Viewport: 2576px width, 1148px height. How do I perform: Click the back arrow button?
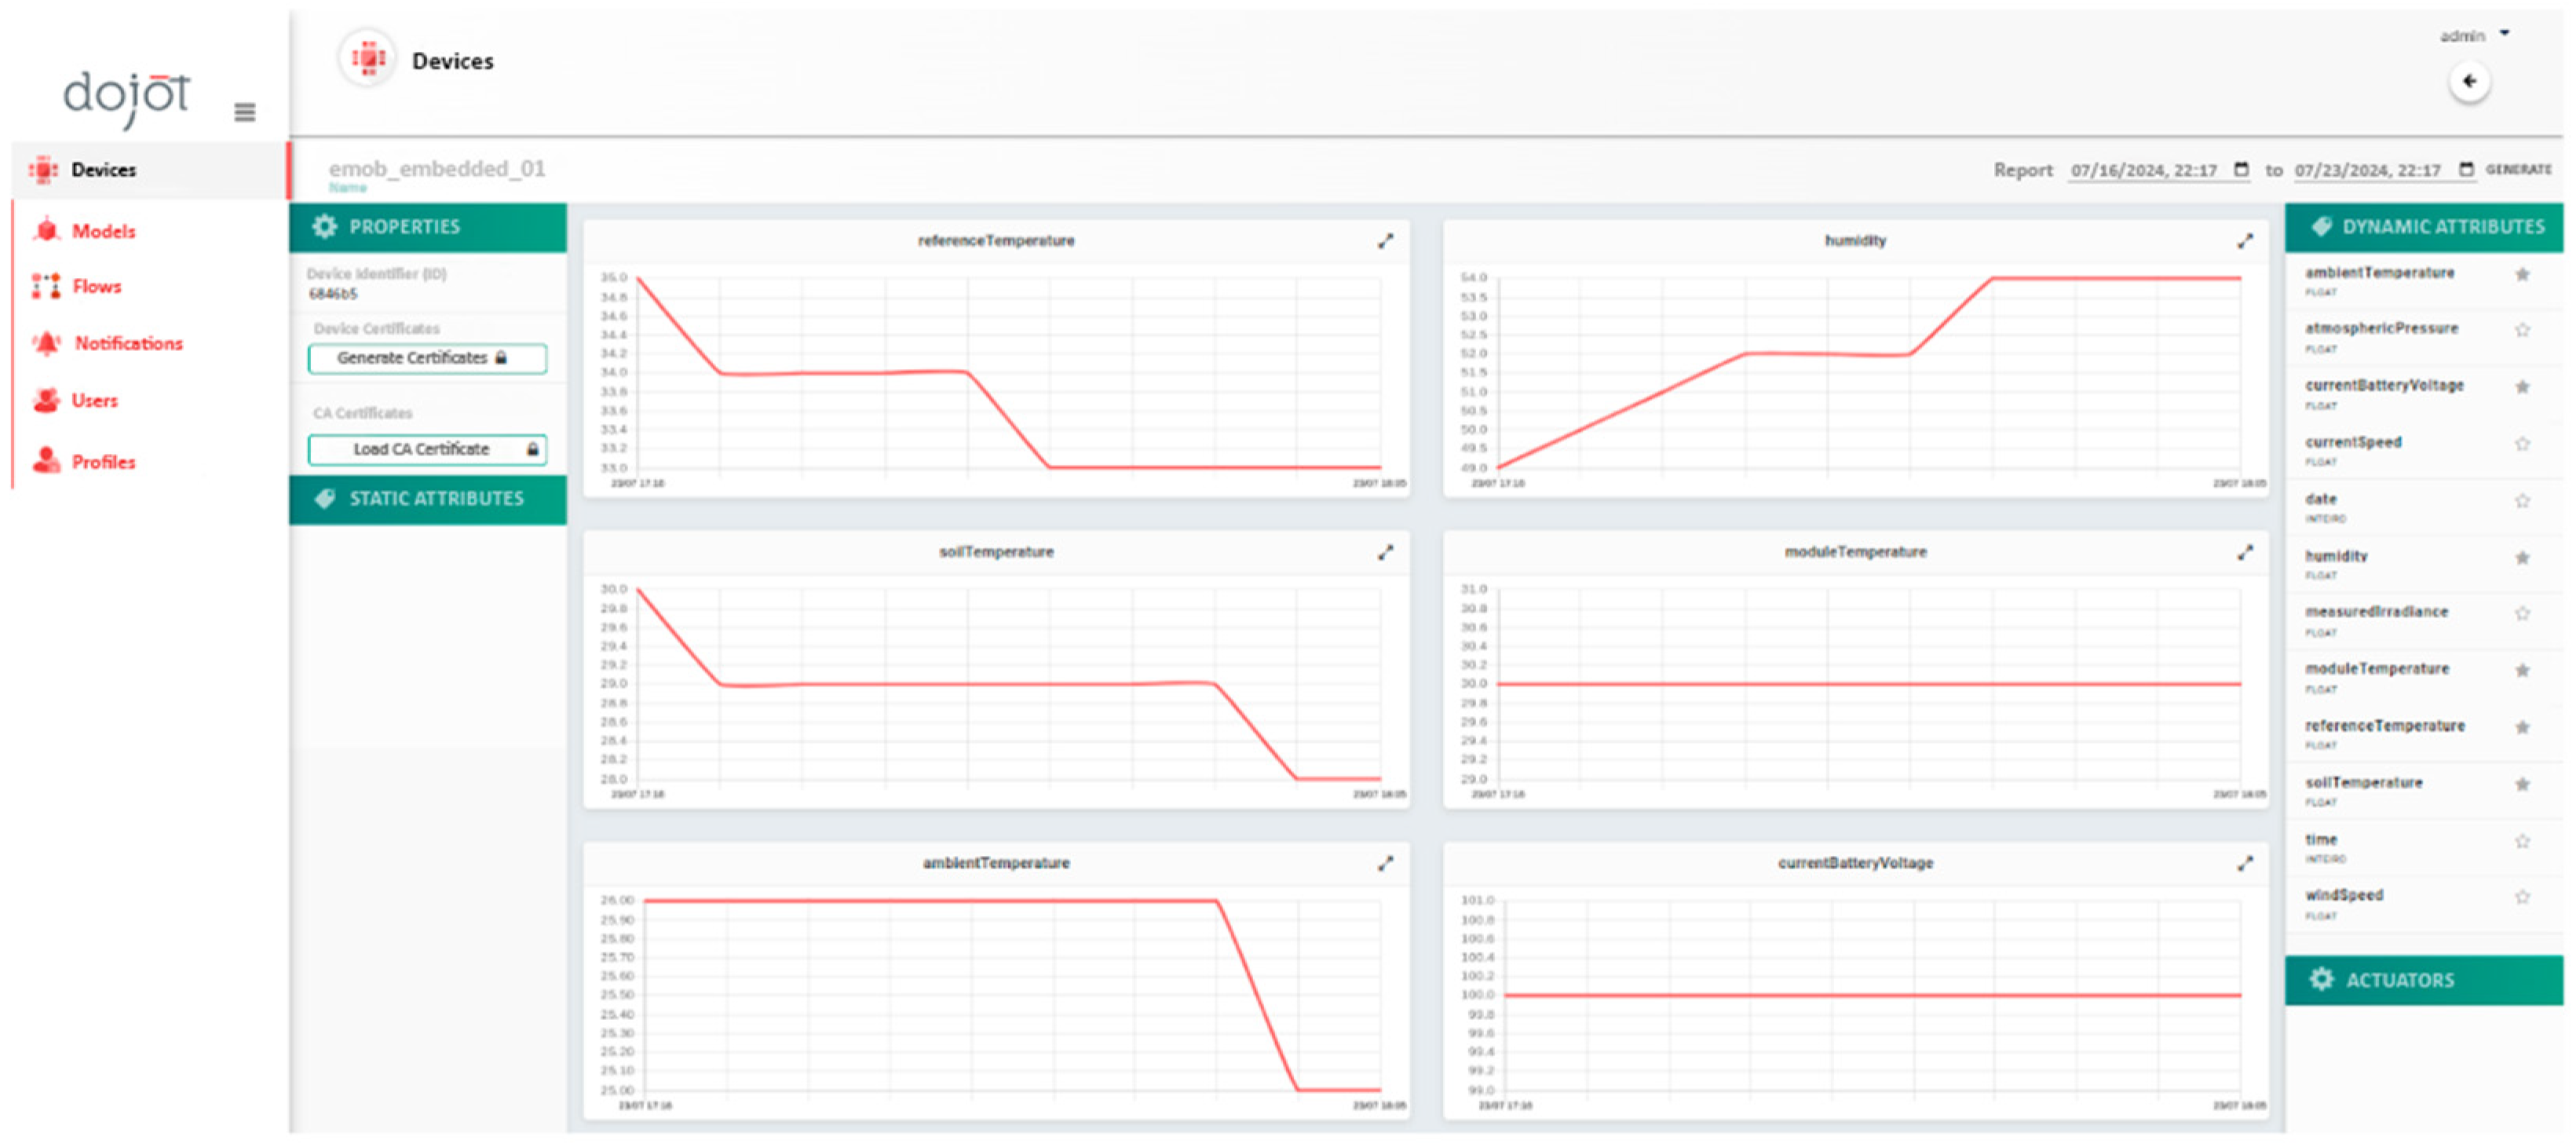click(x=2469, y=82)
